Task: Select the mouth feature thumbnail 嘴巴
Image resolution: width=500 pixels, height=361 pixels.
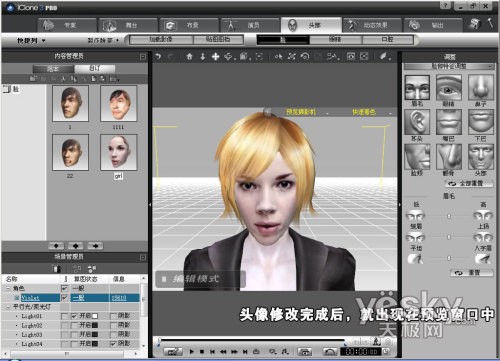Action: coord(449,122)
